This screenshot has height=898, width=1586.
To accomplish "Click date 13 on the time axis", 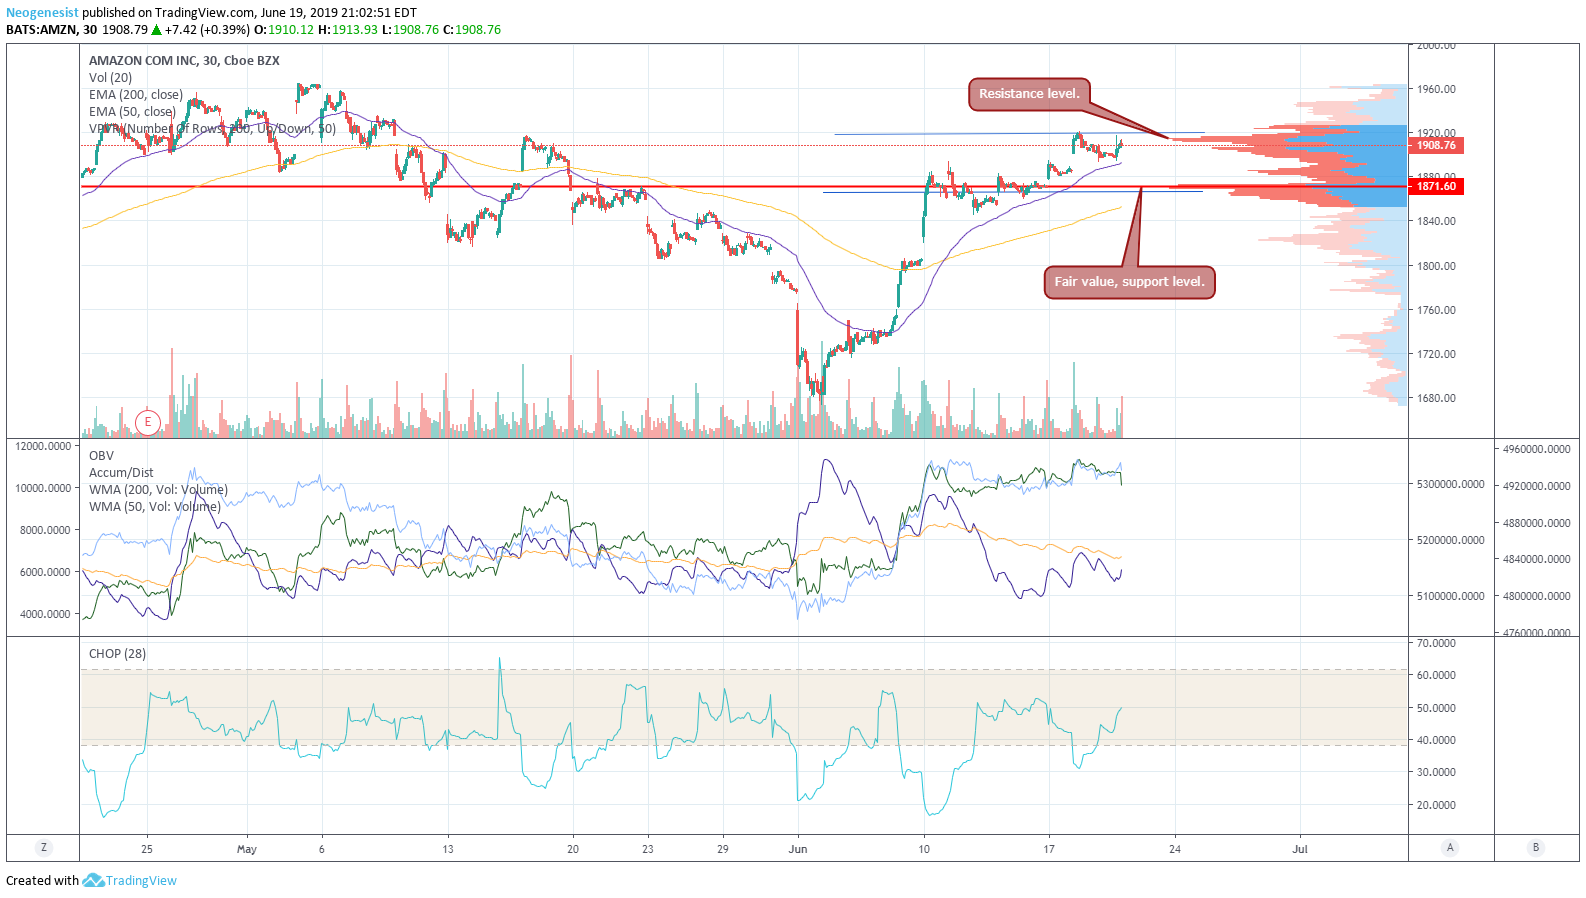I will tap(448, 849).
